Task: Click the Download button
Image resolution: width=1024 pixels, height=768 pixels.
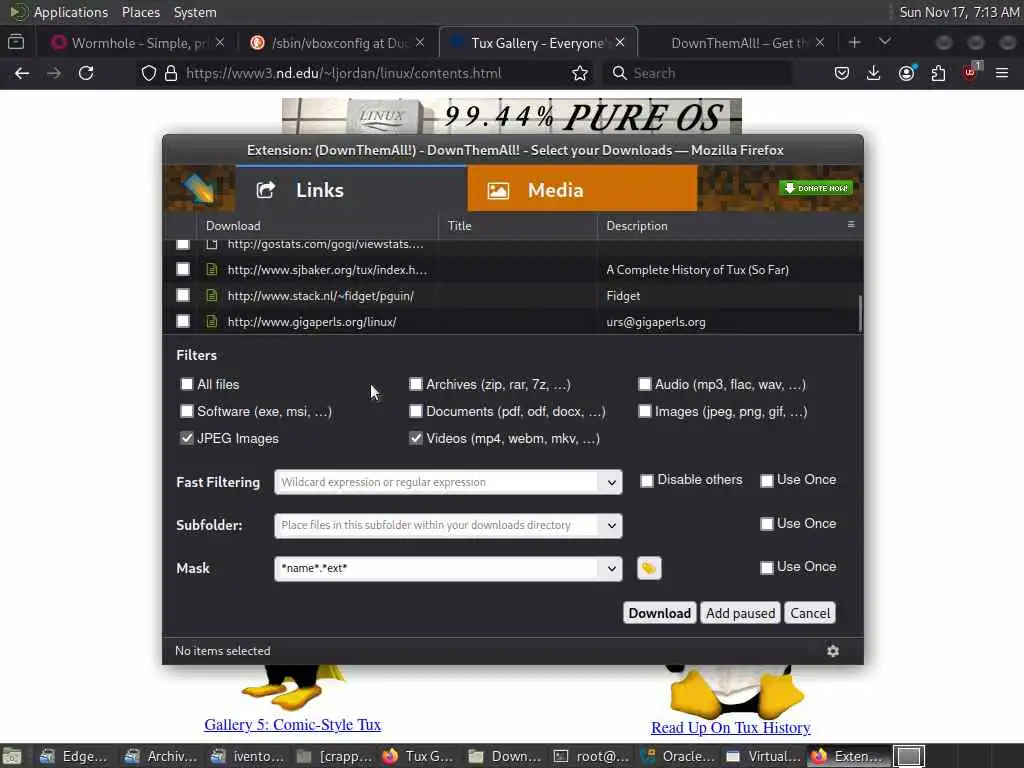Action: (660, 613)
